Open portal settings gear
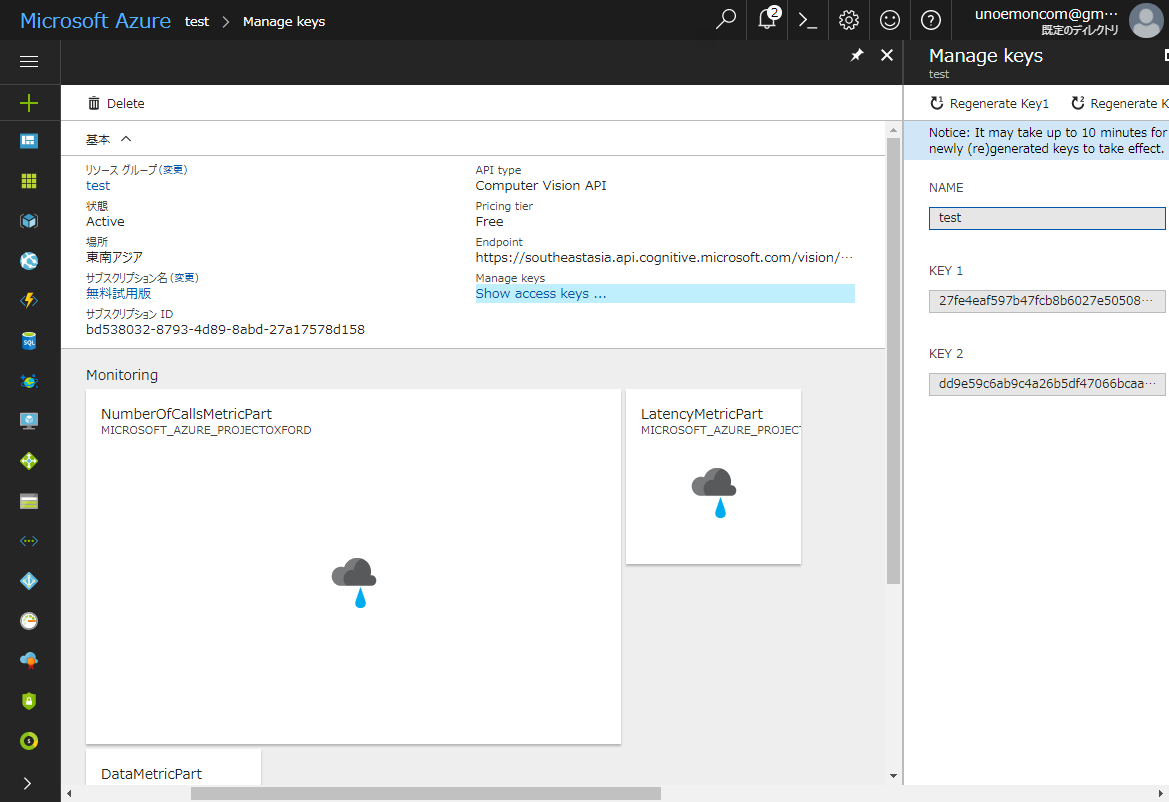 coord(848,20)
